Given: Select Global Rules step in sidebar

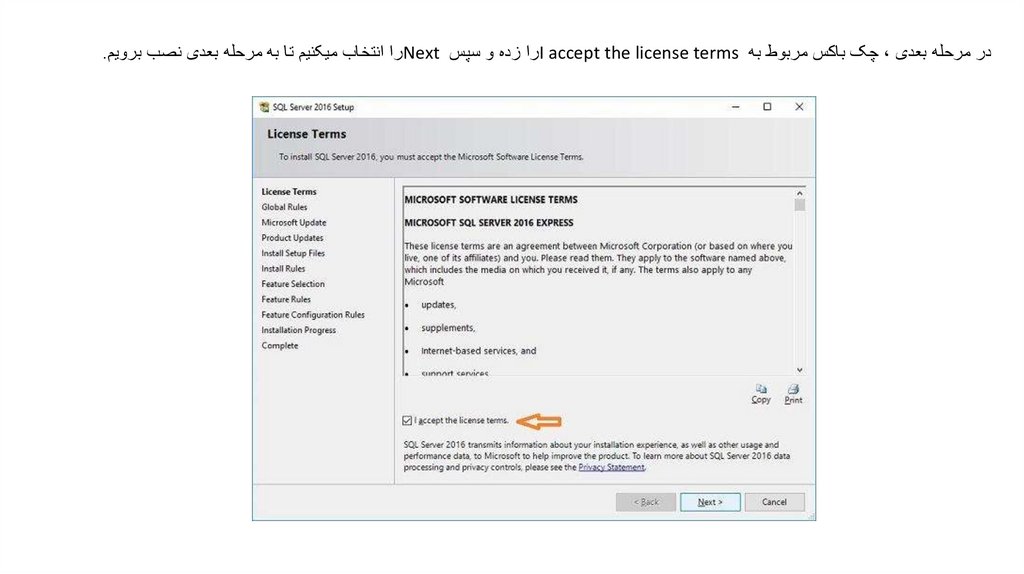Looking at the screenshot, I should click(x=285, y=207).
